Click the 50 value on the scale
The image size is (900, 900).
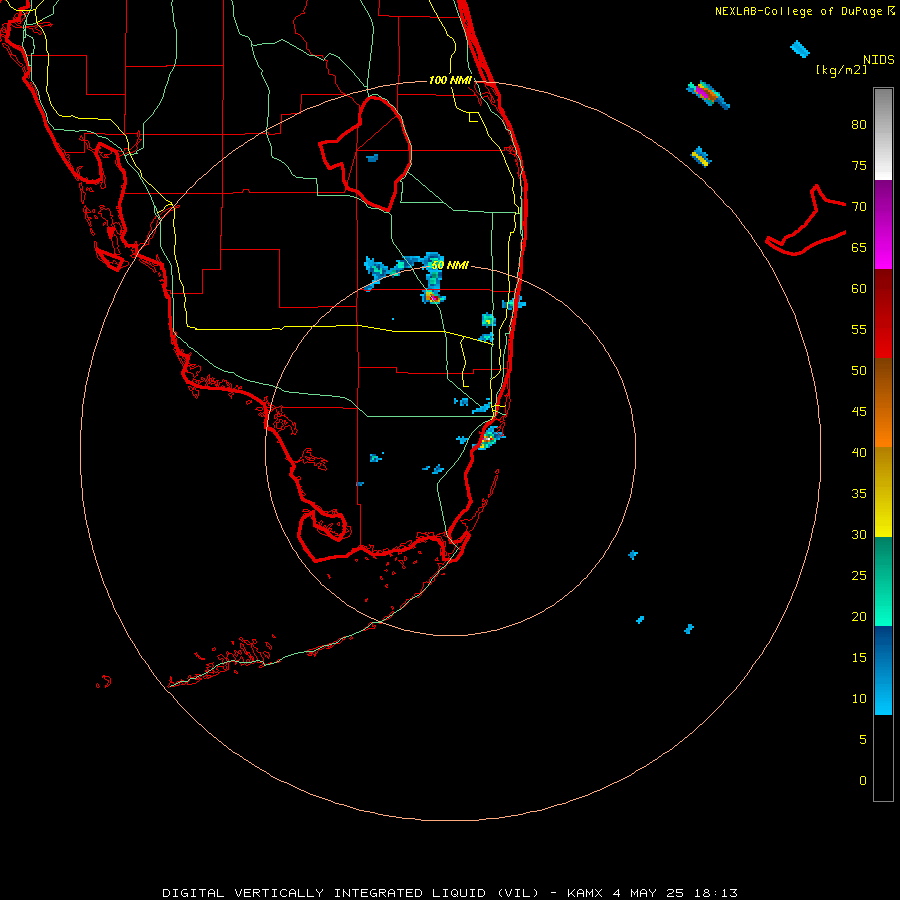click(859, 370)
